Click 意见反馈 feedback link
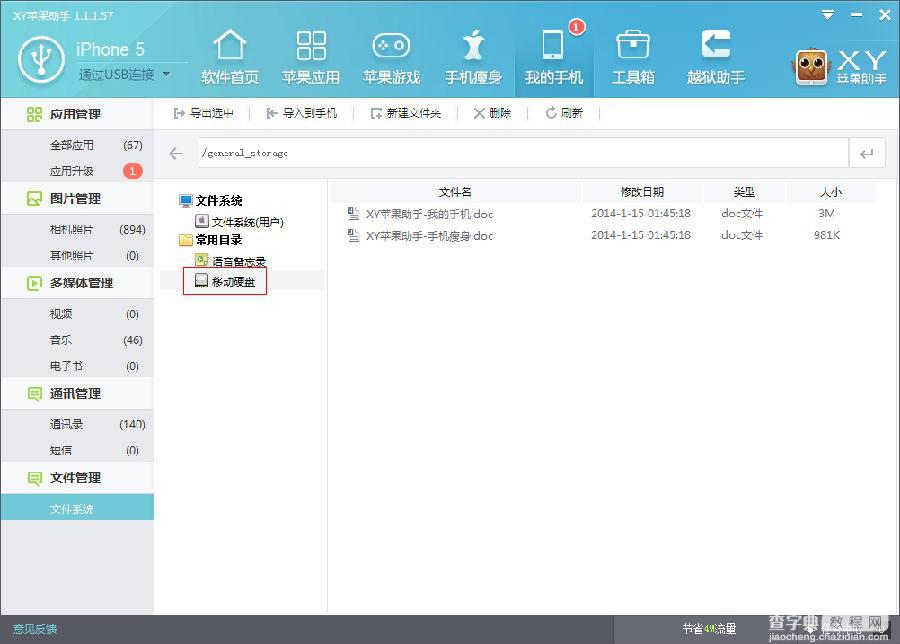900x644 pixels. point(35,629)
